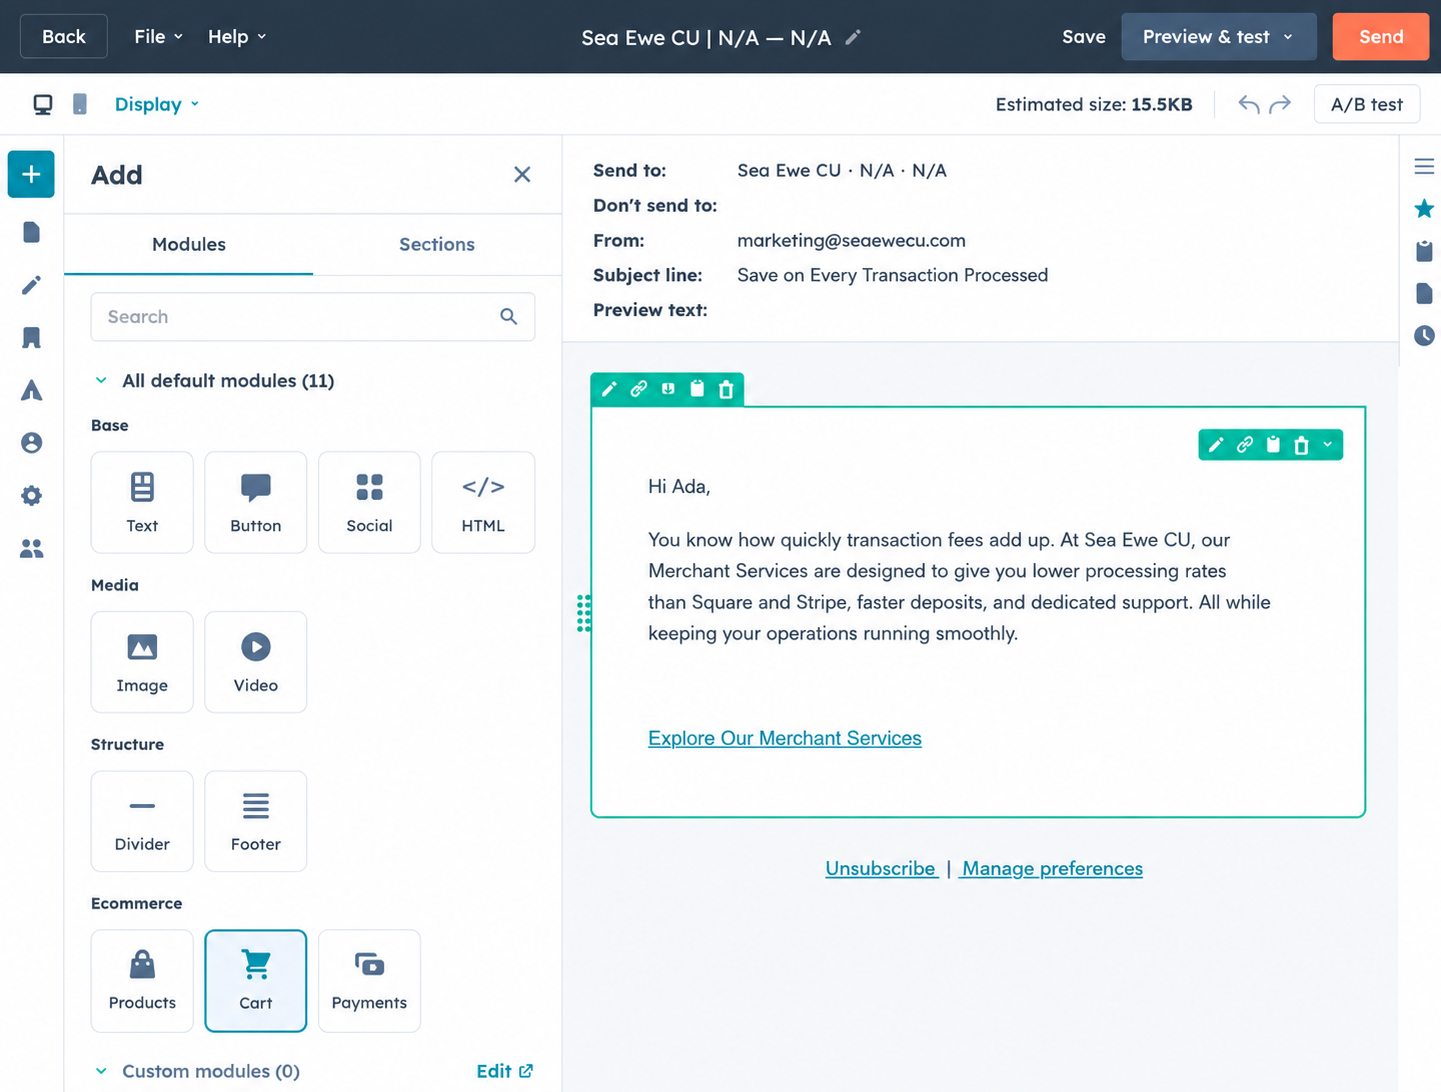This screenshot has width=1441, height=1092.
Task: Select the Payments module
Action: tap(369, 981)
